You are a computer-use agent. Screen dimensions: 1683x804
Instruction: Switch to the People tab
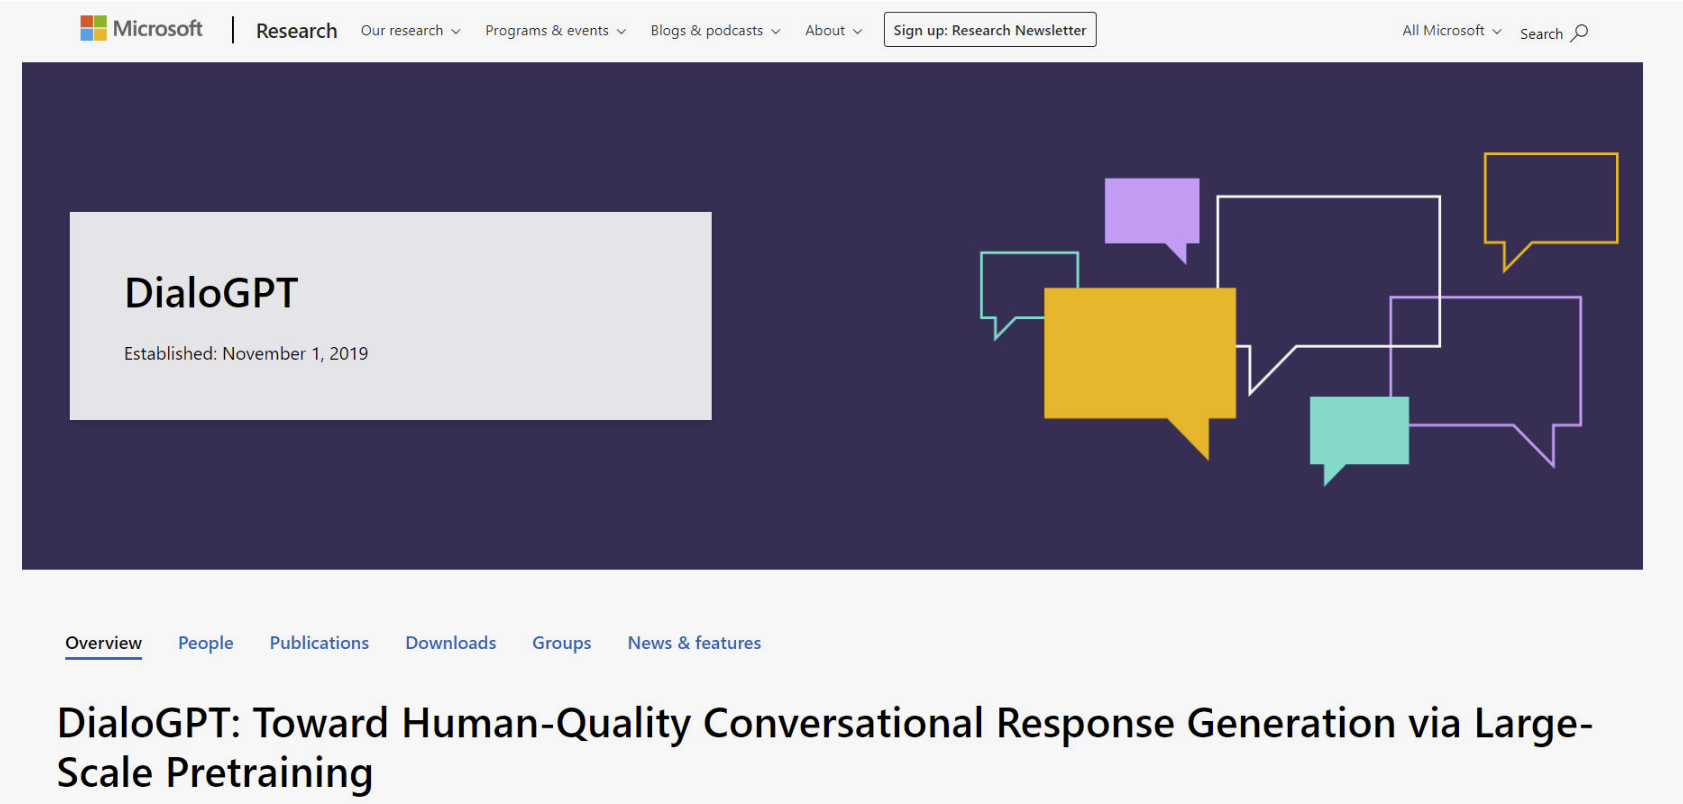click(x=205, y=643)
